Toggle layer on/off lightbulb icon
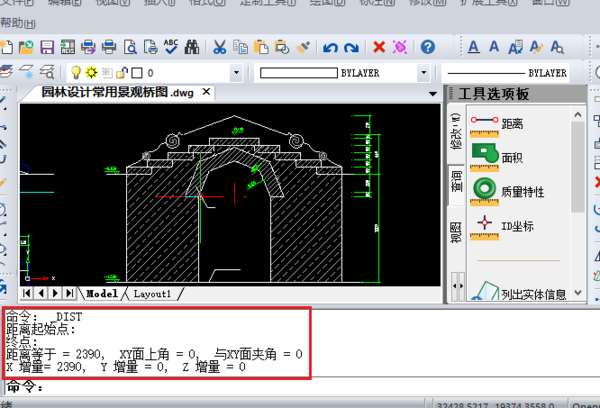The image size is (600, 408). [x=76, y=72]
